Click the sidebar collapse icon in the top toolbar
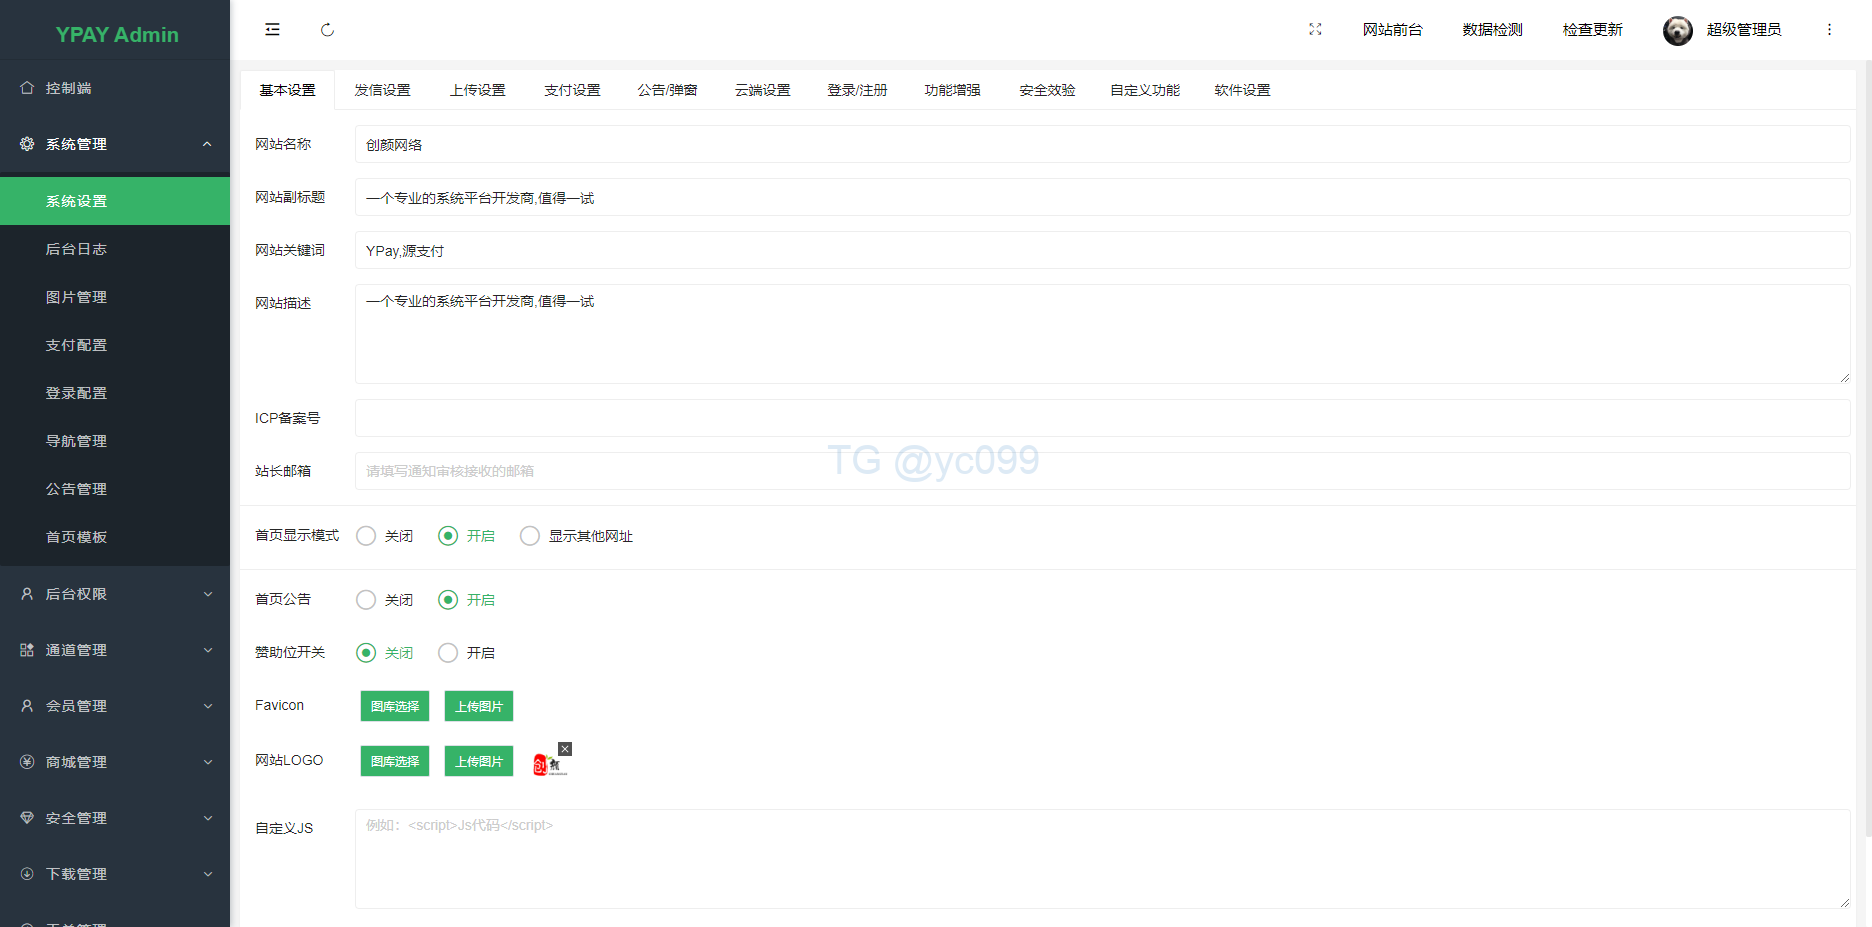Image resolution: width=1872 pixels, height=927 pixels. click(x=271, y=29)
